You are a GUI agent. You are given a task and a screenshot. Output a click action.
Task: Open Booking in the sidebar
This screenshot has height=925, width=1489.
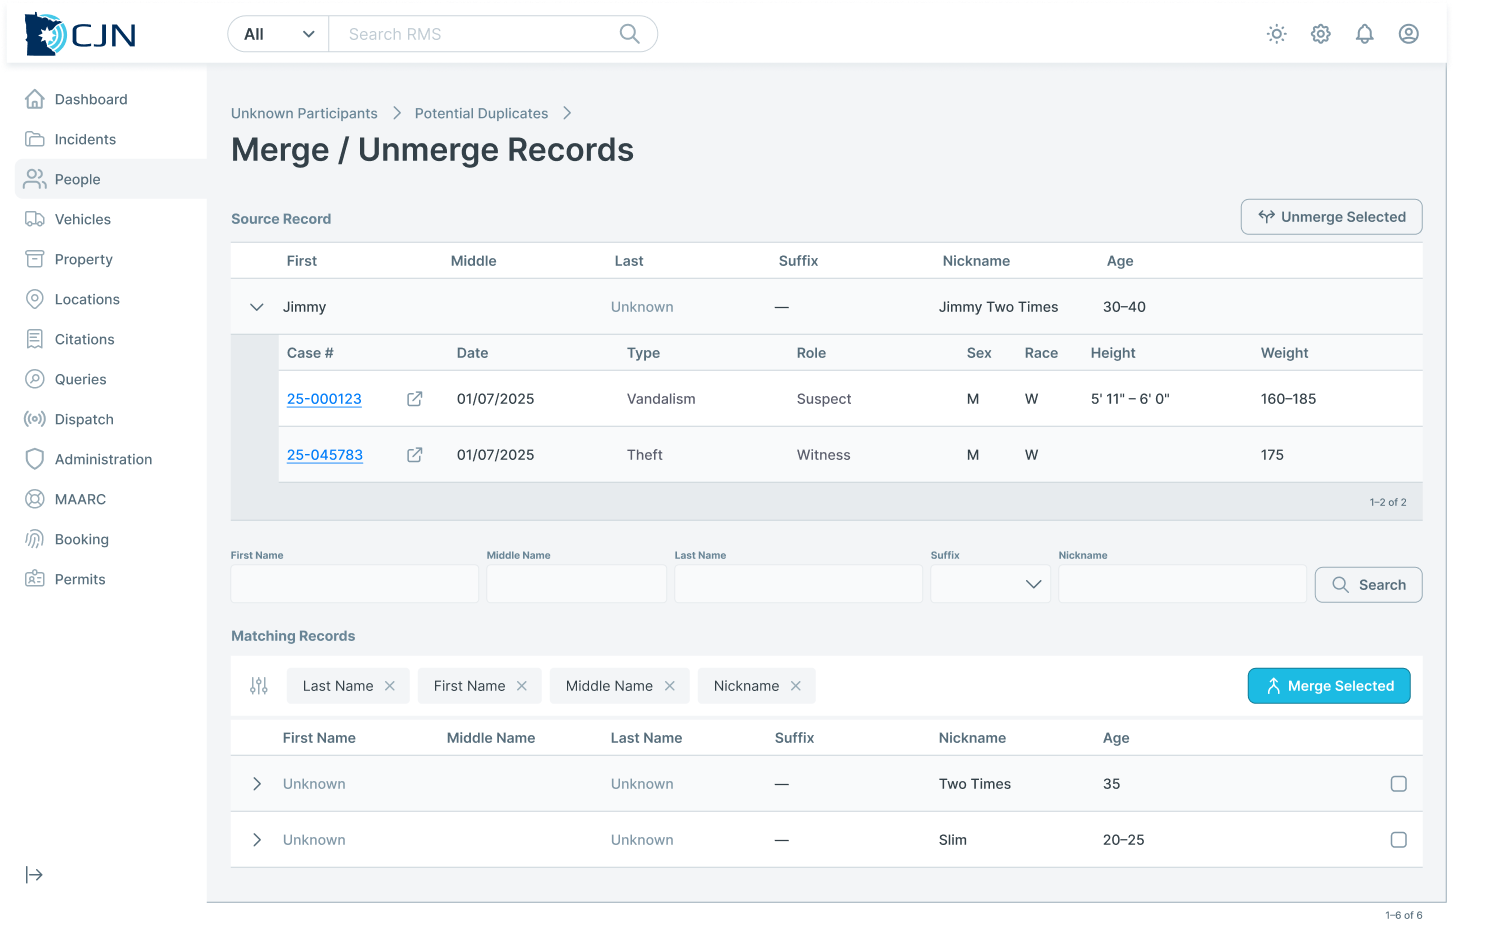[111, 539]
